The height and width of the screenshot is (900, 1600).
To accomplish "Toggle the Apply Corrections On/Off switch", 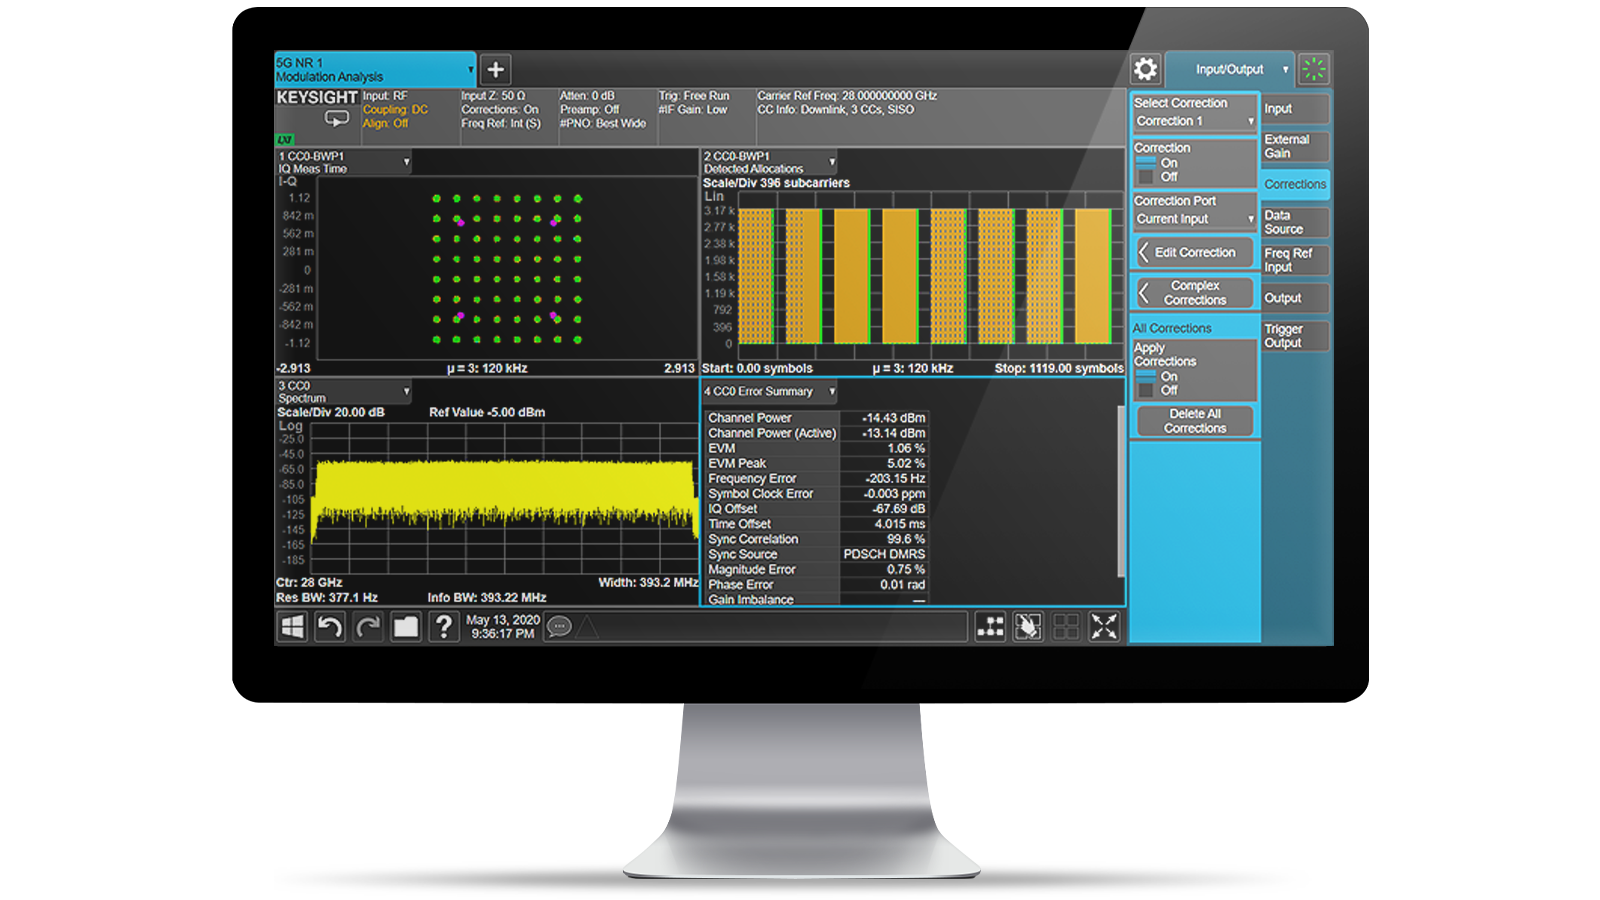I will (1146, 383).
